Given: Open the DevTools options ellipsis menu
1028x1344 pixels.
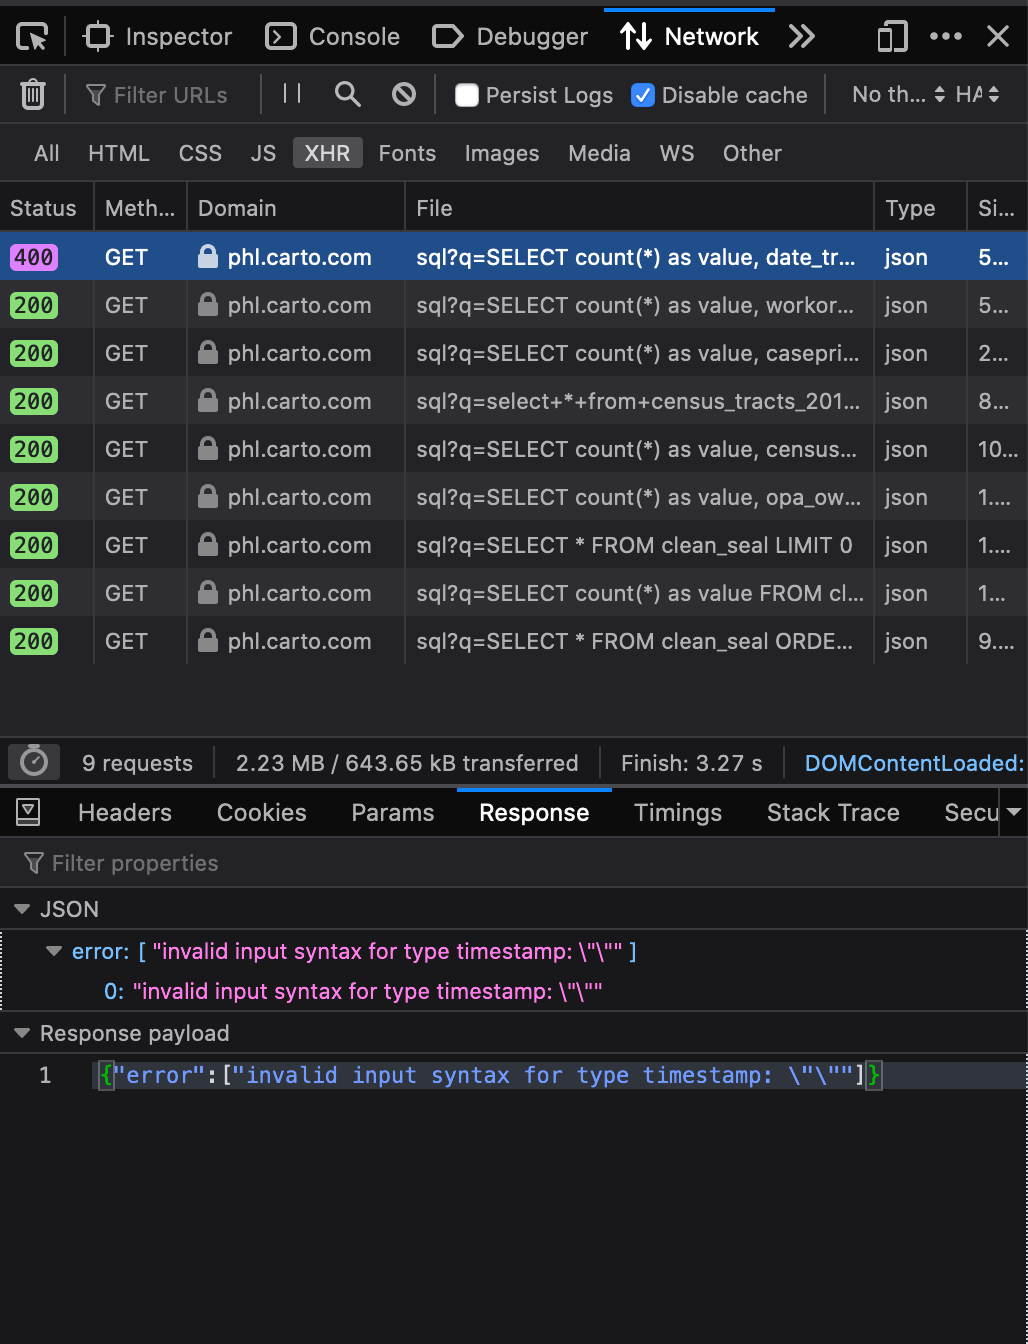Looking at the screenshot, I should point(945,37).
